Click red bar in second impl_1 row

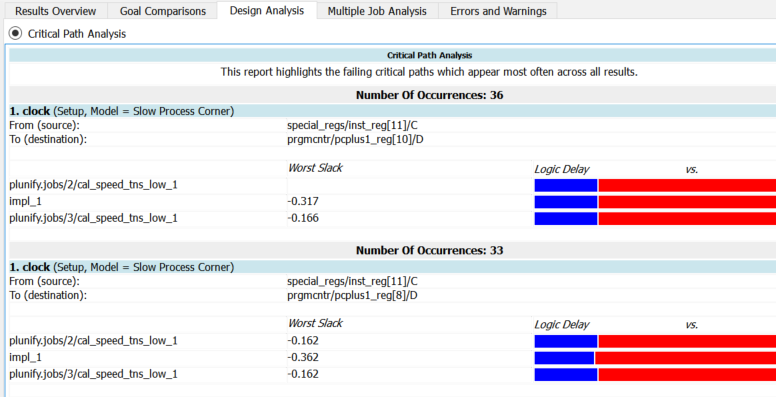tap(685, 358)
